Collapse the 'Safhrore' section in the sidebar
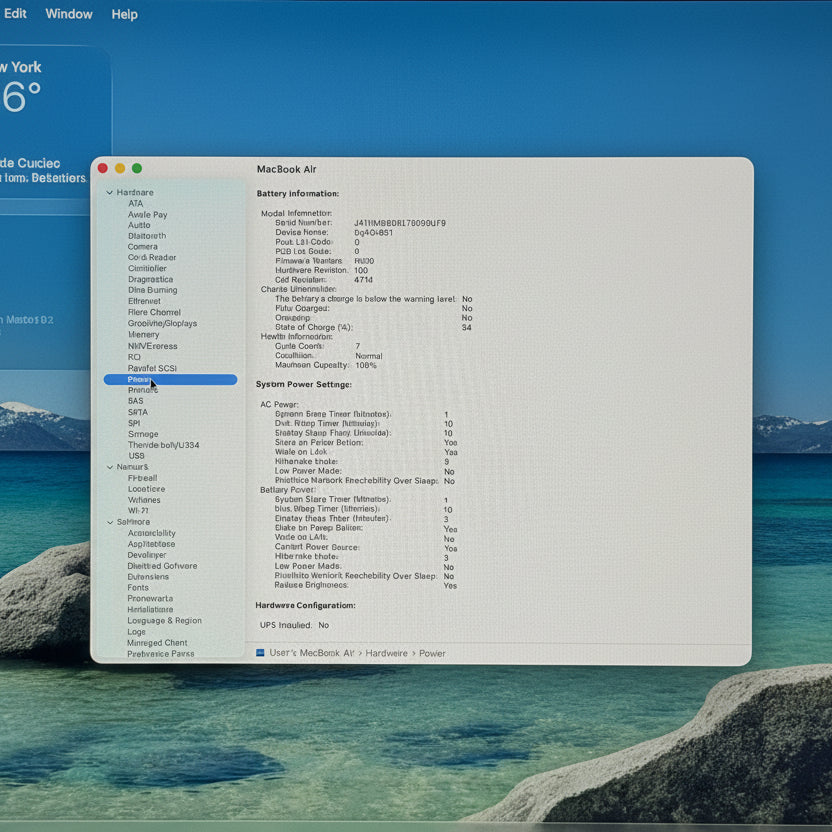Viewport: 832px width, 832px height. point(110,523)
